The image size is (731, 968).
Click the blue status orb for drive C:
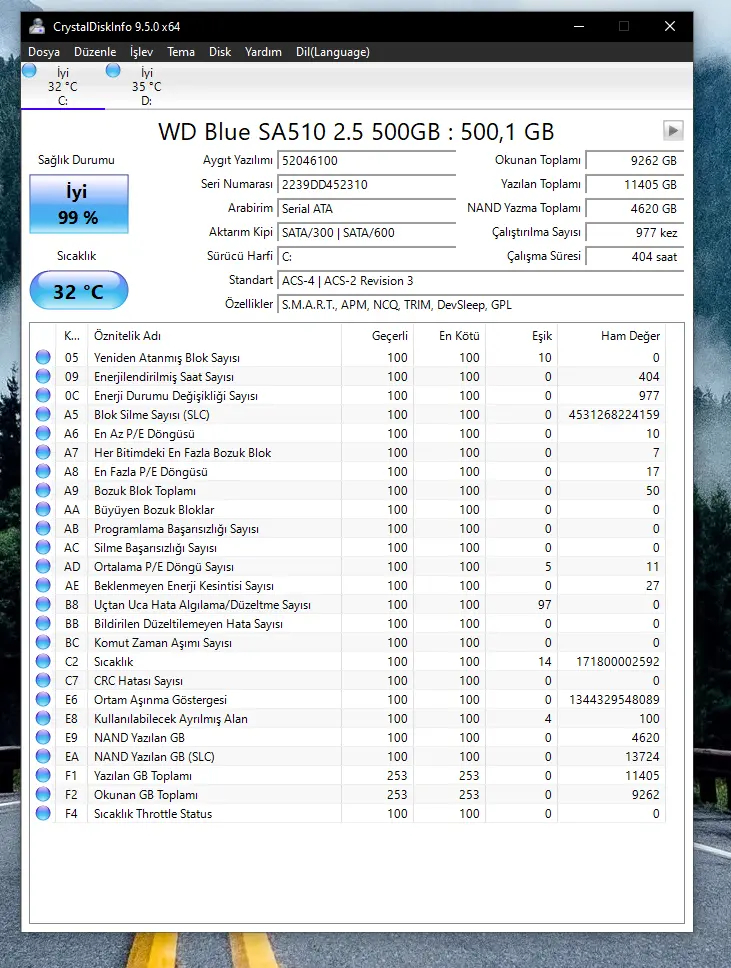pos(29,71)
